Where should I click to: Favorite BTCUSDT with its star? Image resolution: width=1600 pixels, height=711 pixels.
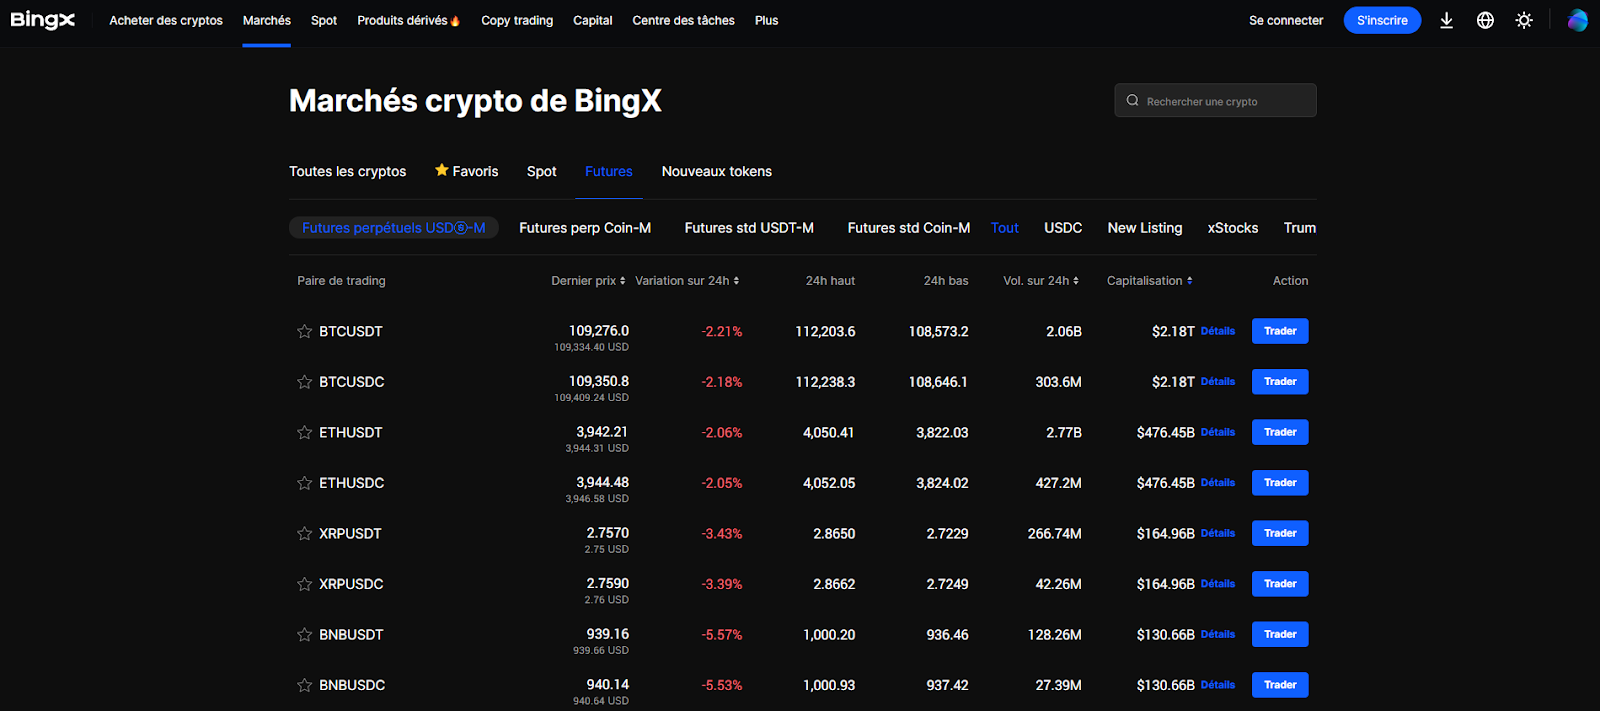[x=305, y=331]
